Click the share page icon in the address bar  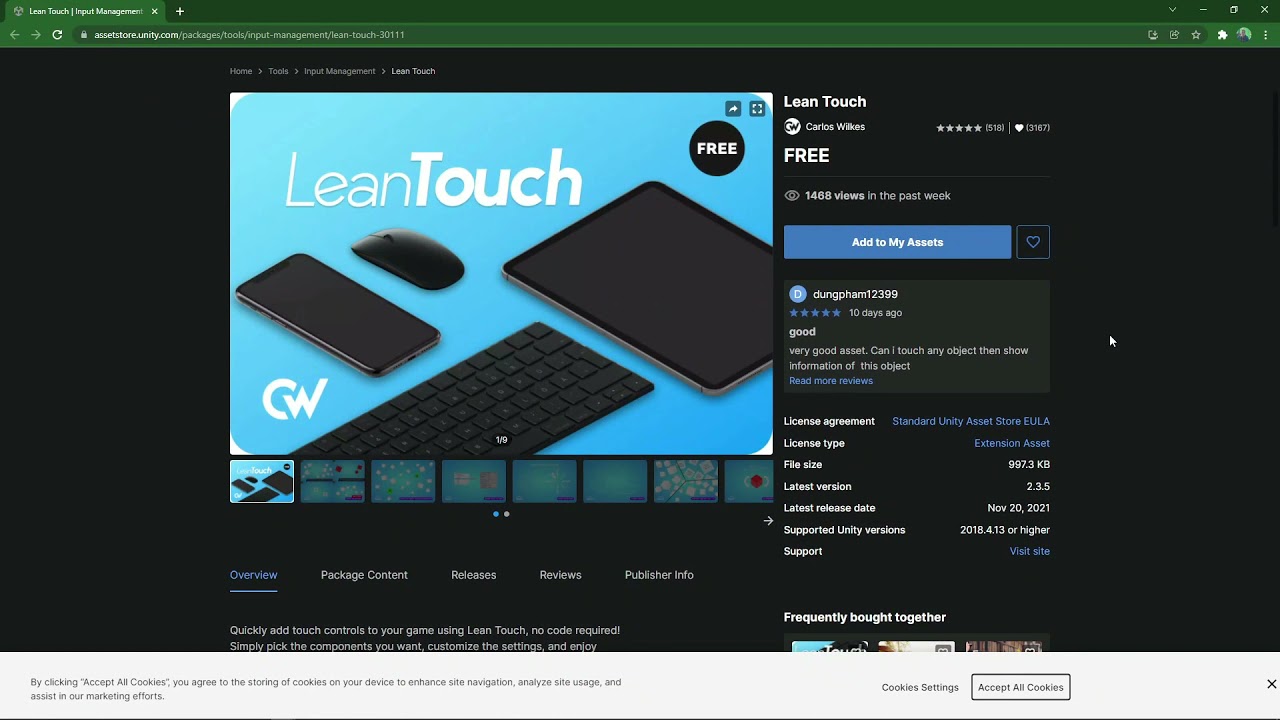coord(1174,34)
